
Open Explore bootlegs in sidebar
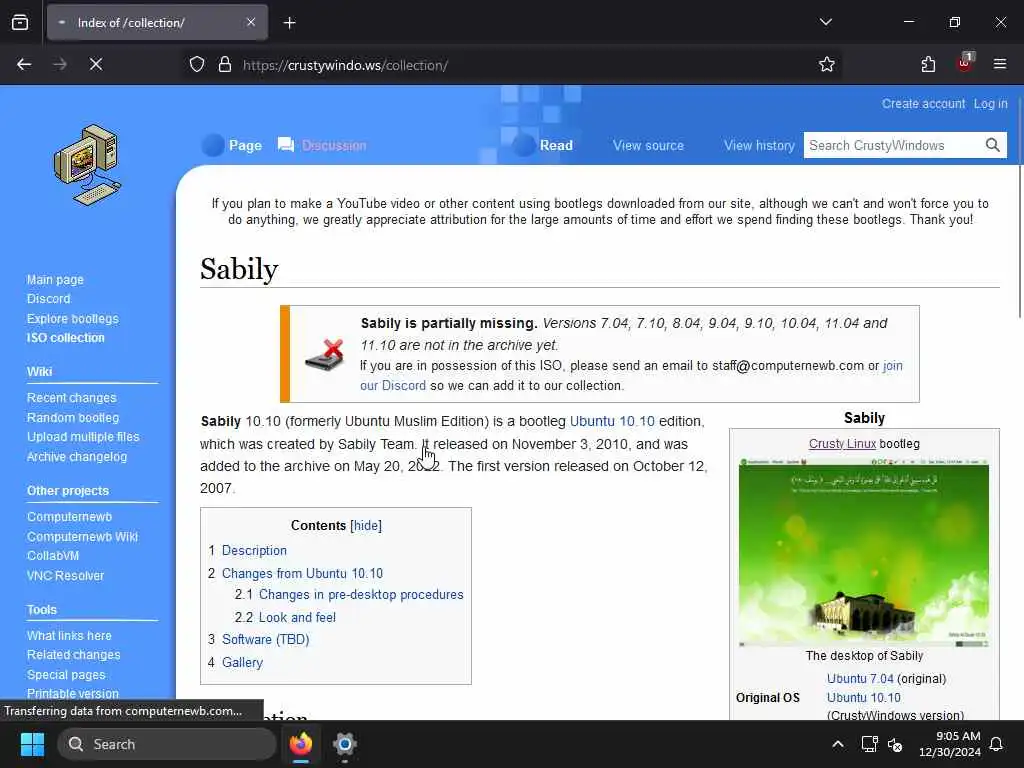[72, 318]
